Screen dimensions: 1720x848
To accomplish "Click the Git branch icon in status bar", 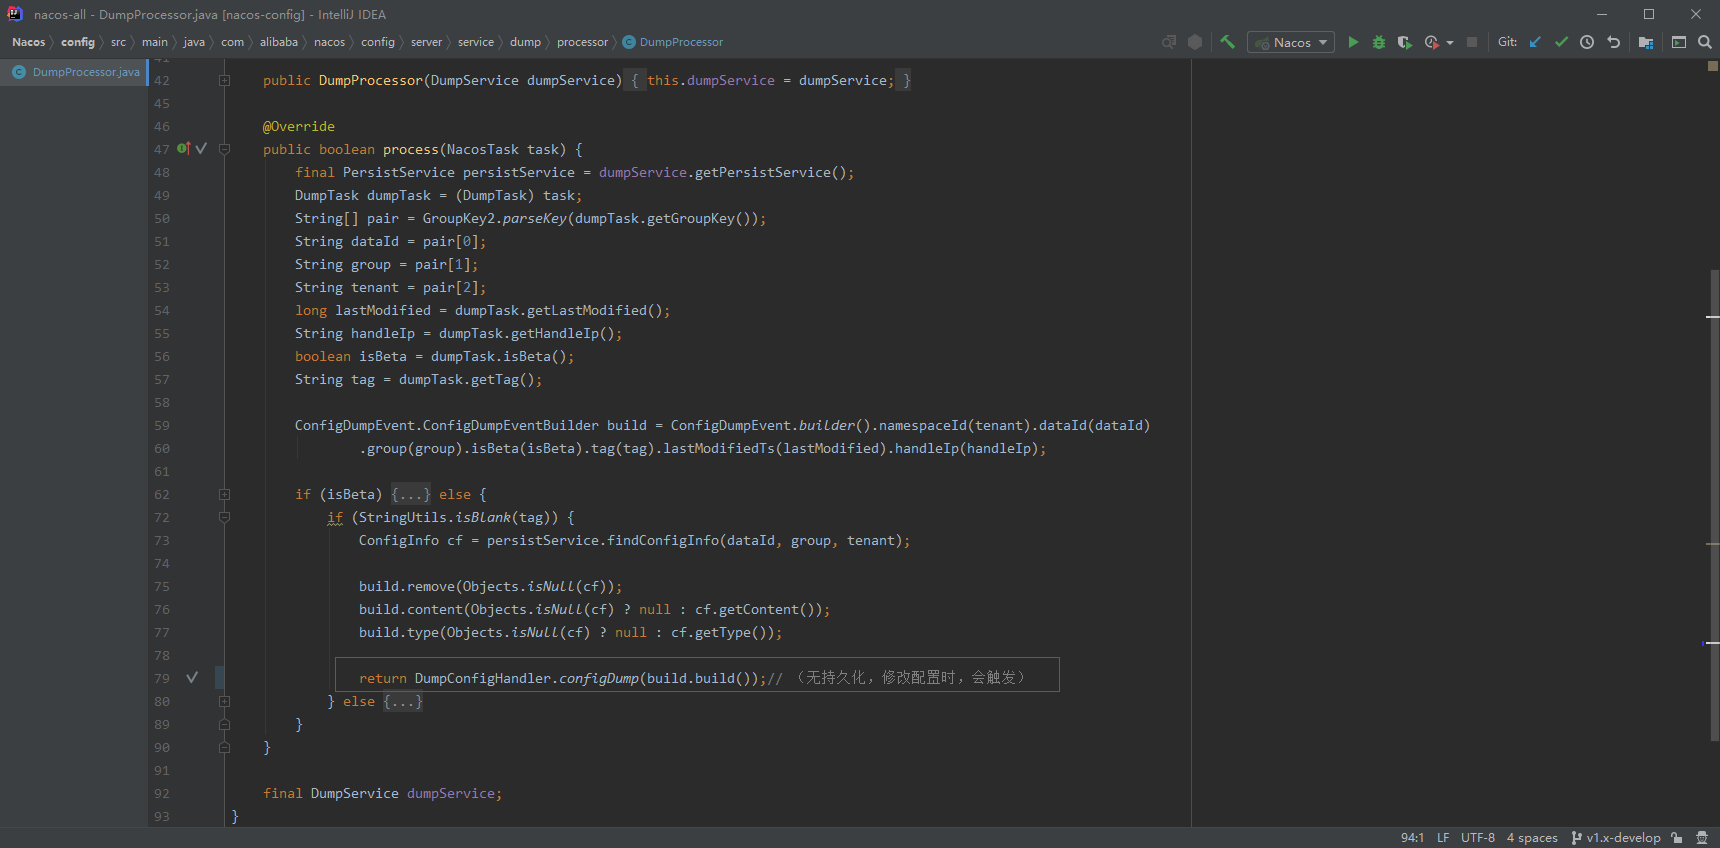I will (x=1576, y=838).
